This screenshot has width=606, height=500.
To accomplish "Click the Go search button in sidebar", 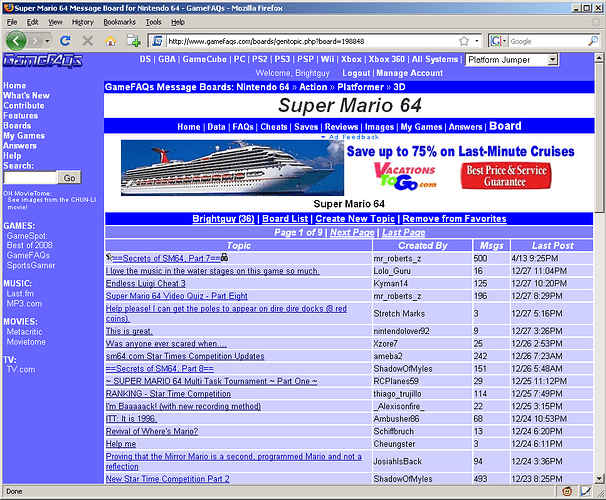I will pyautogui.click(x=69, y=178).
